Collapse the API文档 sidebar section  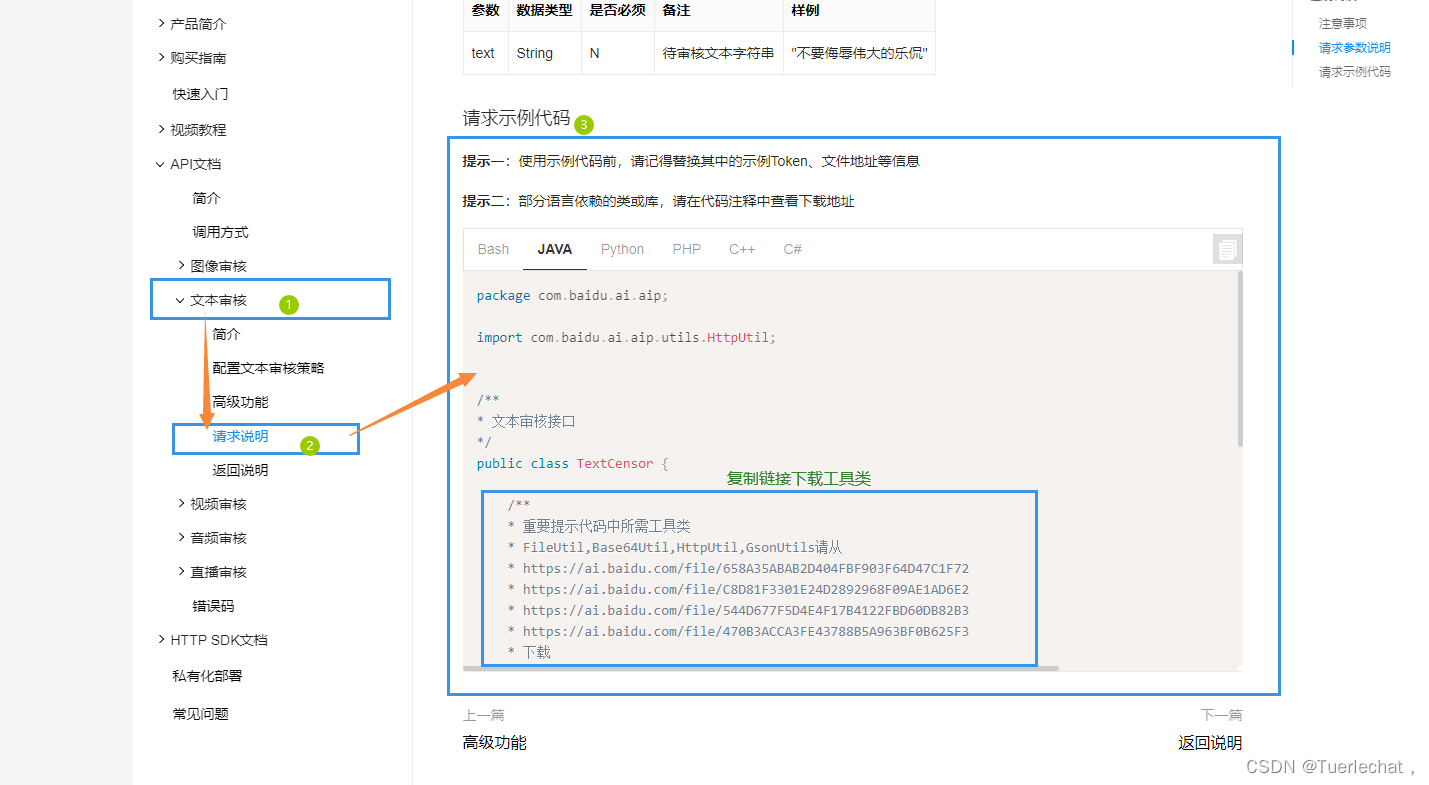[188, 164]
